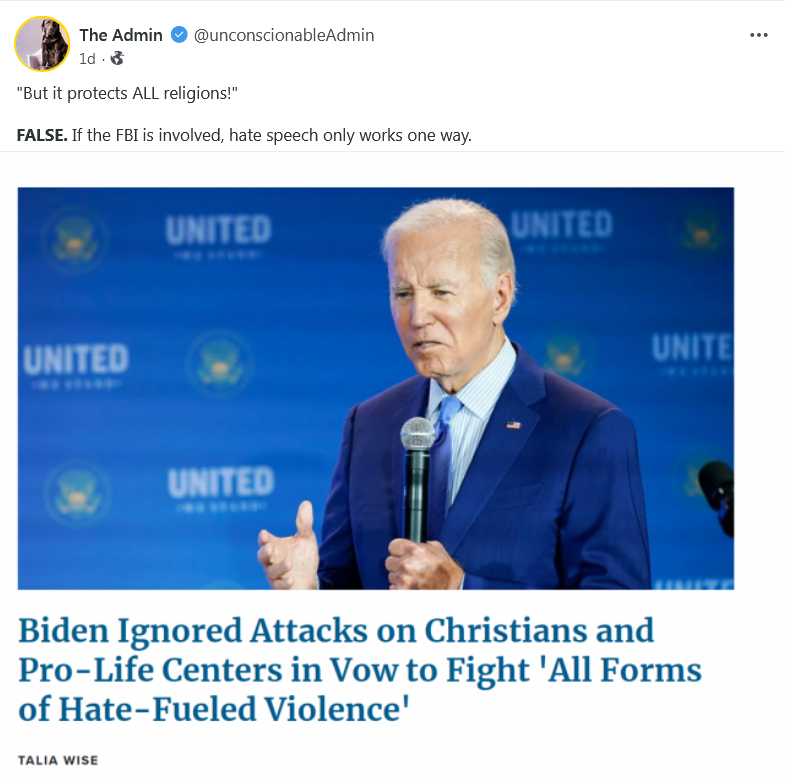This screenshot has width=789, height=784.
Task: Visit the @unconscionableAdmin handle
Action: tap(284, 35)
